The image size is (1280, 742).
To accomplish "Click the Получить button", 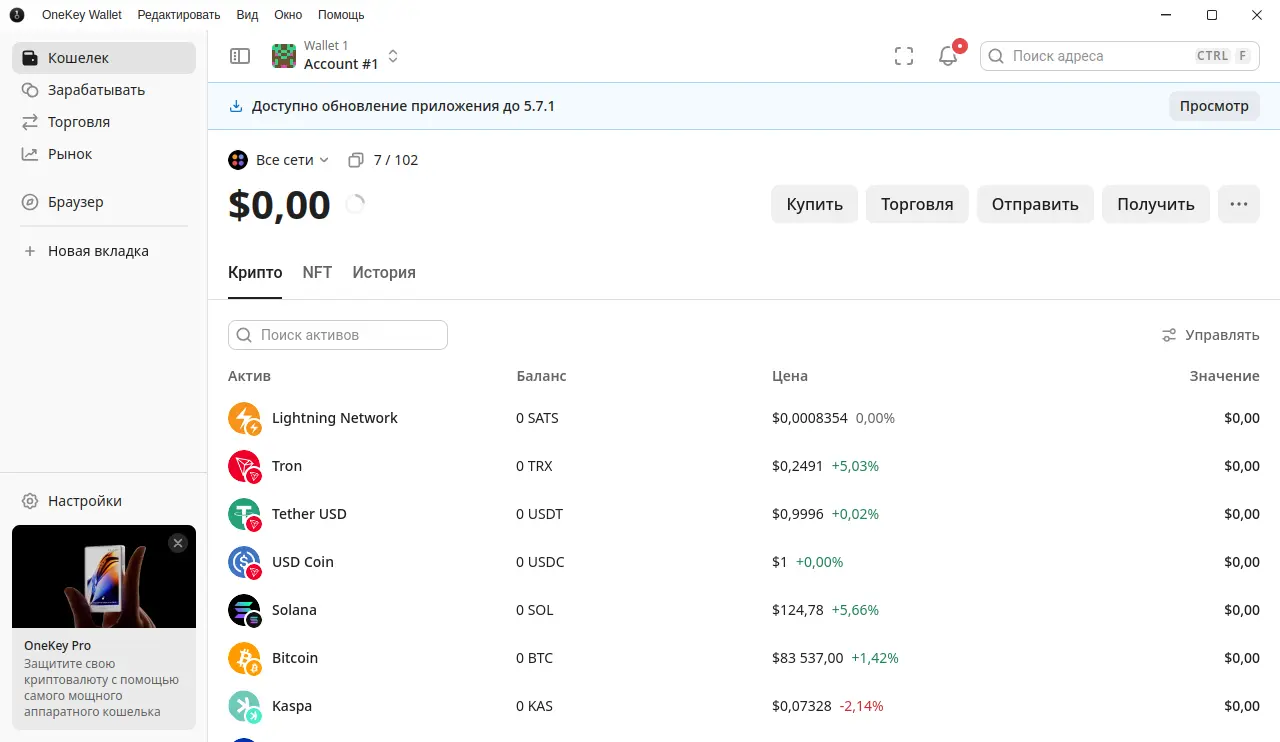I will pos(1156,204).
